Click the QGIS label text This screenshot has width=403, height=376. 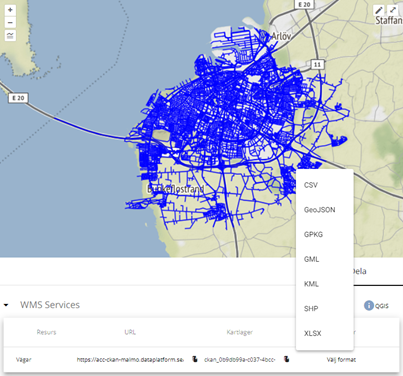(382, 306)
